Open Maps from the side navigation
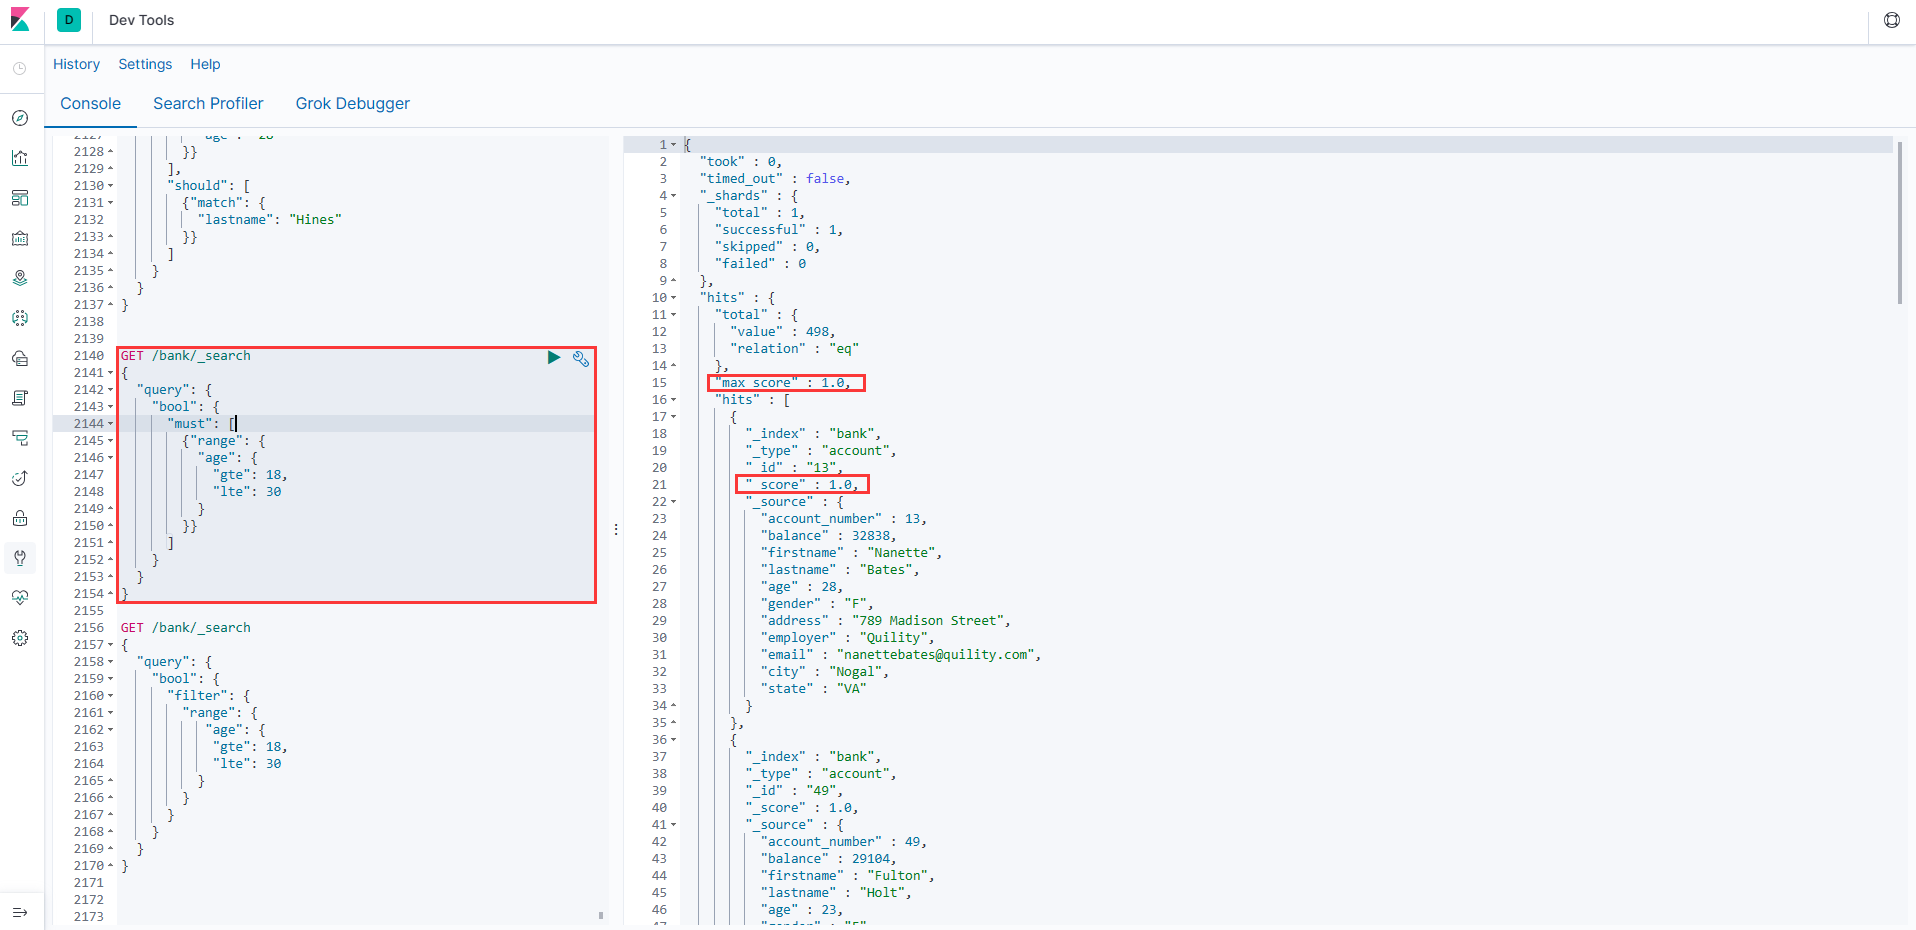Image resolution: width=1916 pixels, height=930 pixels. tap(20, 278)
